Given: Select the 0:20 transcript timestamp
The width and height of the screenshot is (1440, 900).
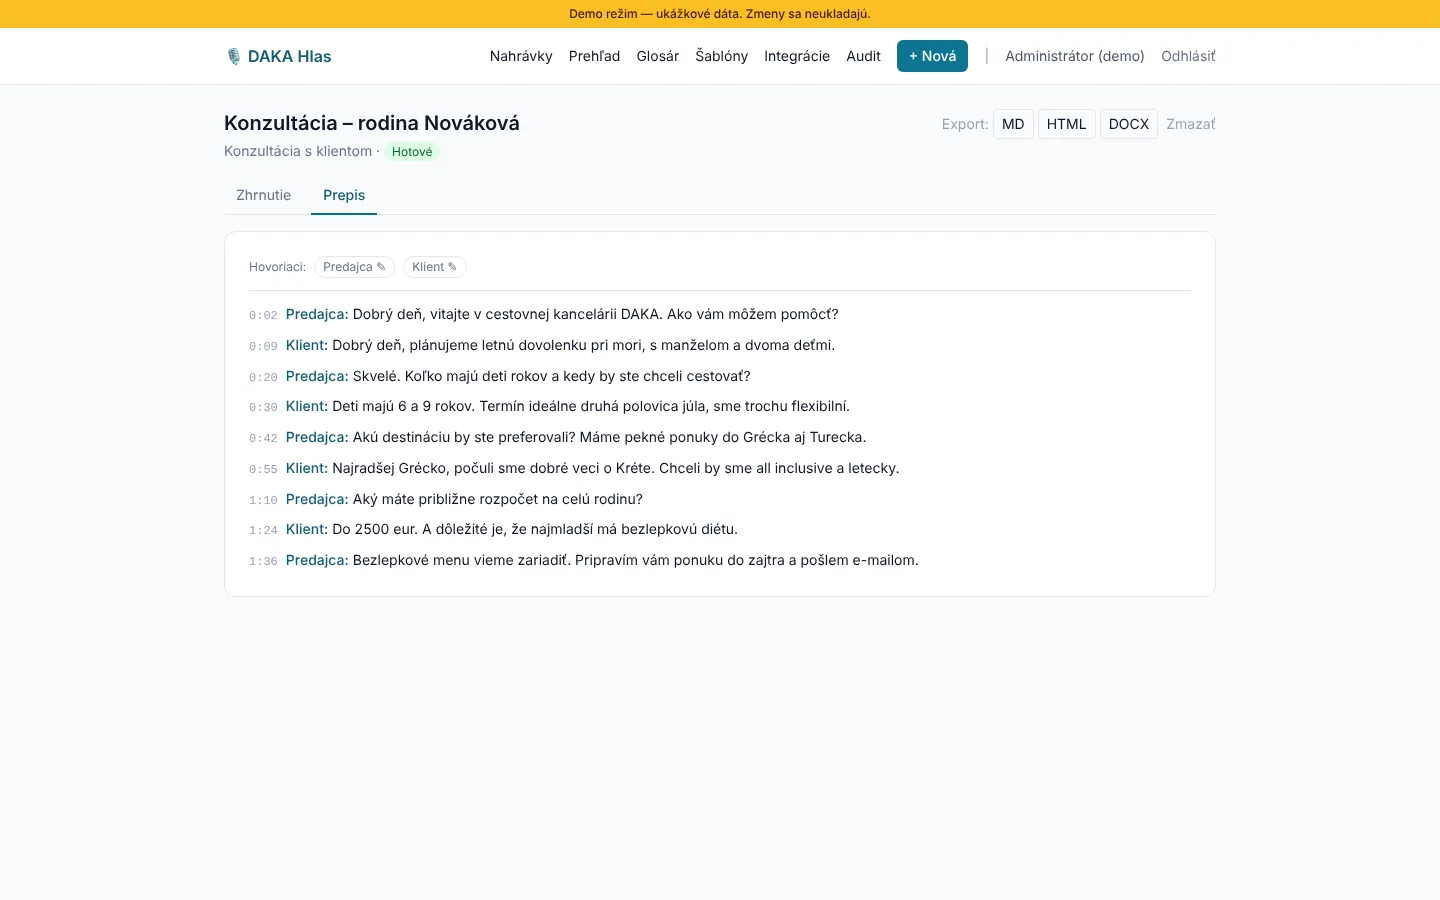Looking at the screenshot, I should pos(263,377).
